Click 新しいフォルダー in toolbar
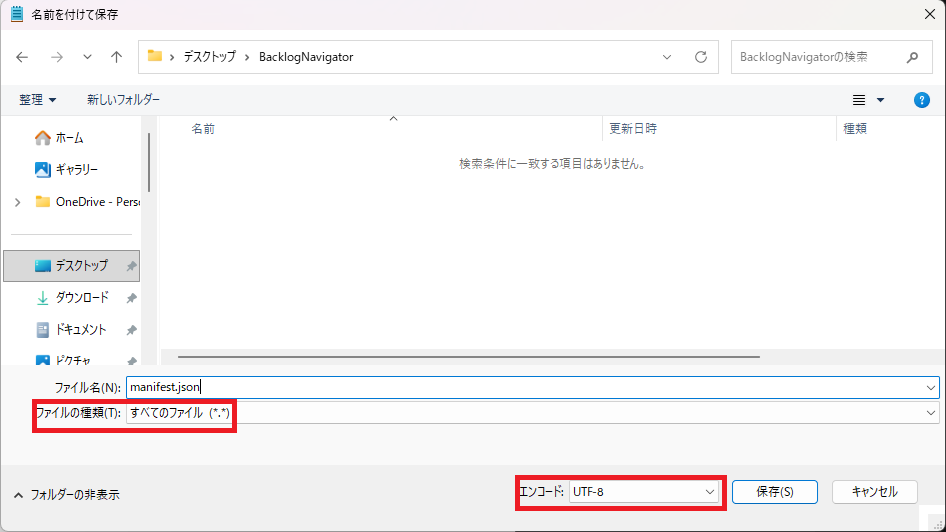Image resolution: width=946 pixels, height=532 pixels. click(x=123, y=100)
